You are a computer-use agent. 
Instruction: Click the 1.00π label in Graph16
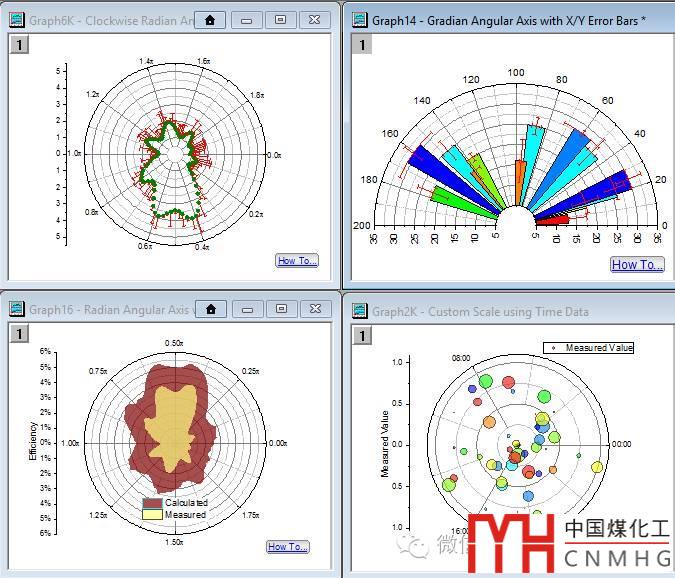(70, 443)
